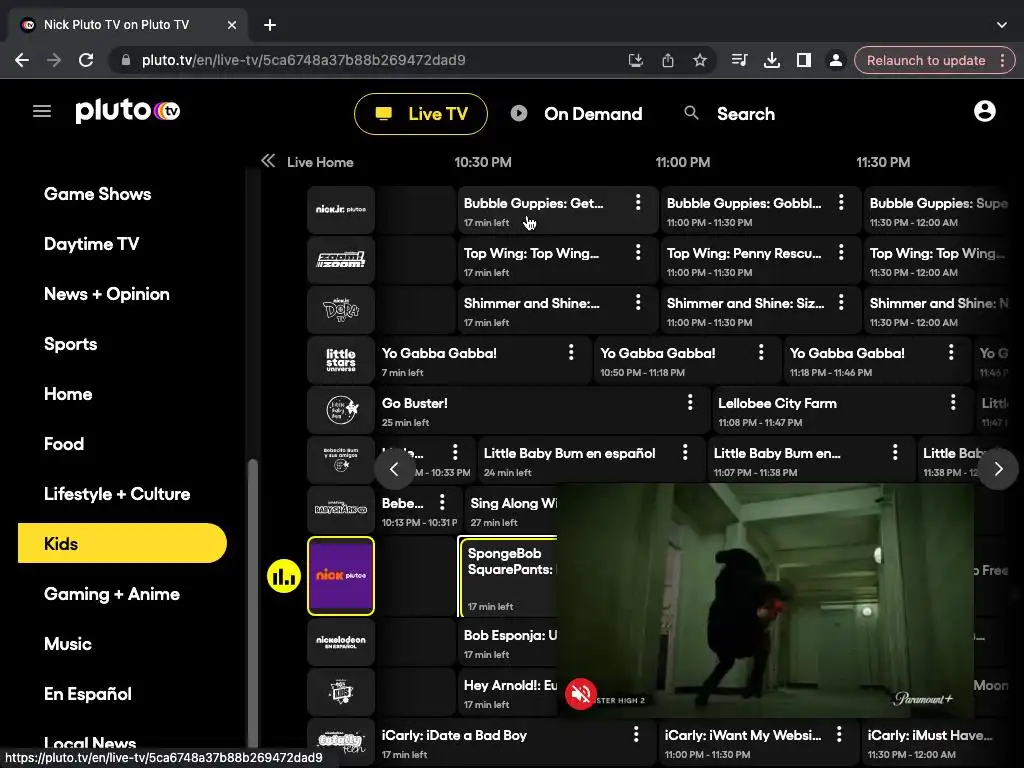Screen dimensions: 1024x768
Task: Click the install app icon in address bar
Action: tap(635, 60)
